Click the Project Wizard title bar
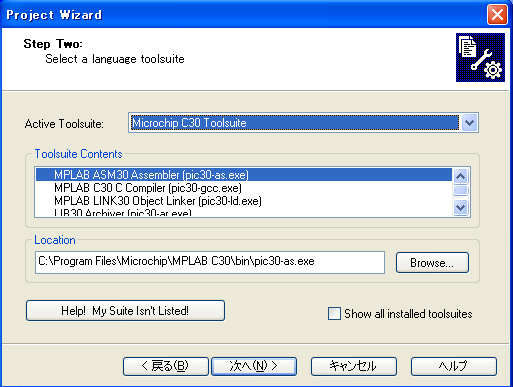The height and width of the screenshot is (387, 513). coord(243,15)
